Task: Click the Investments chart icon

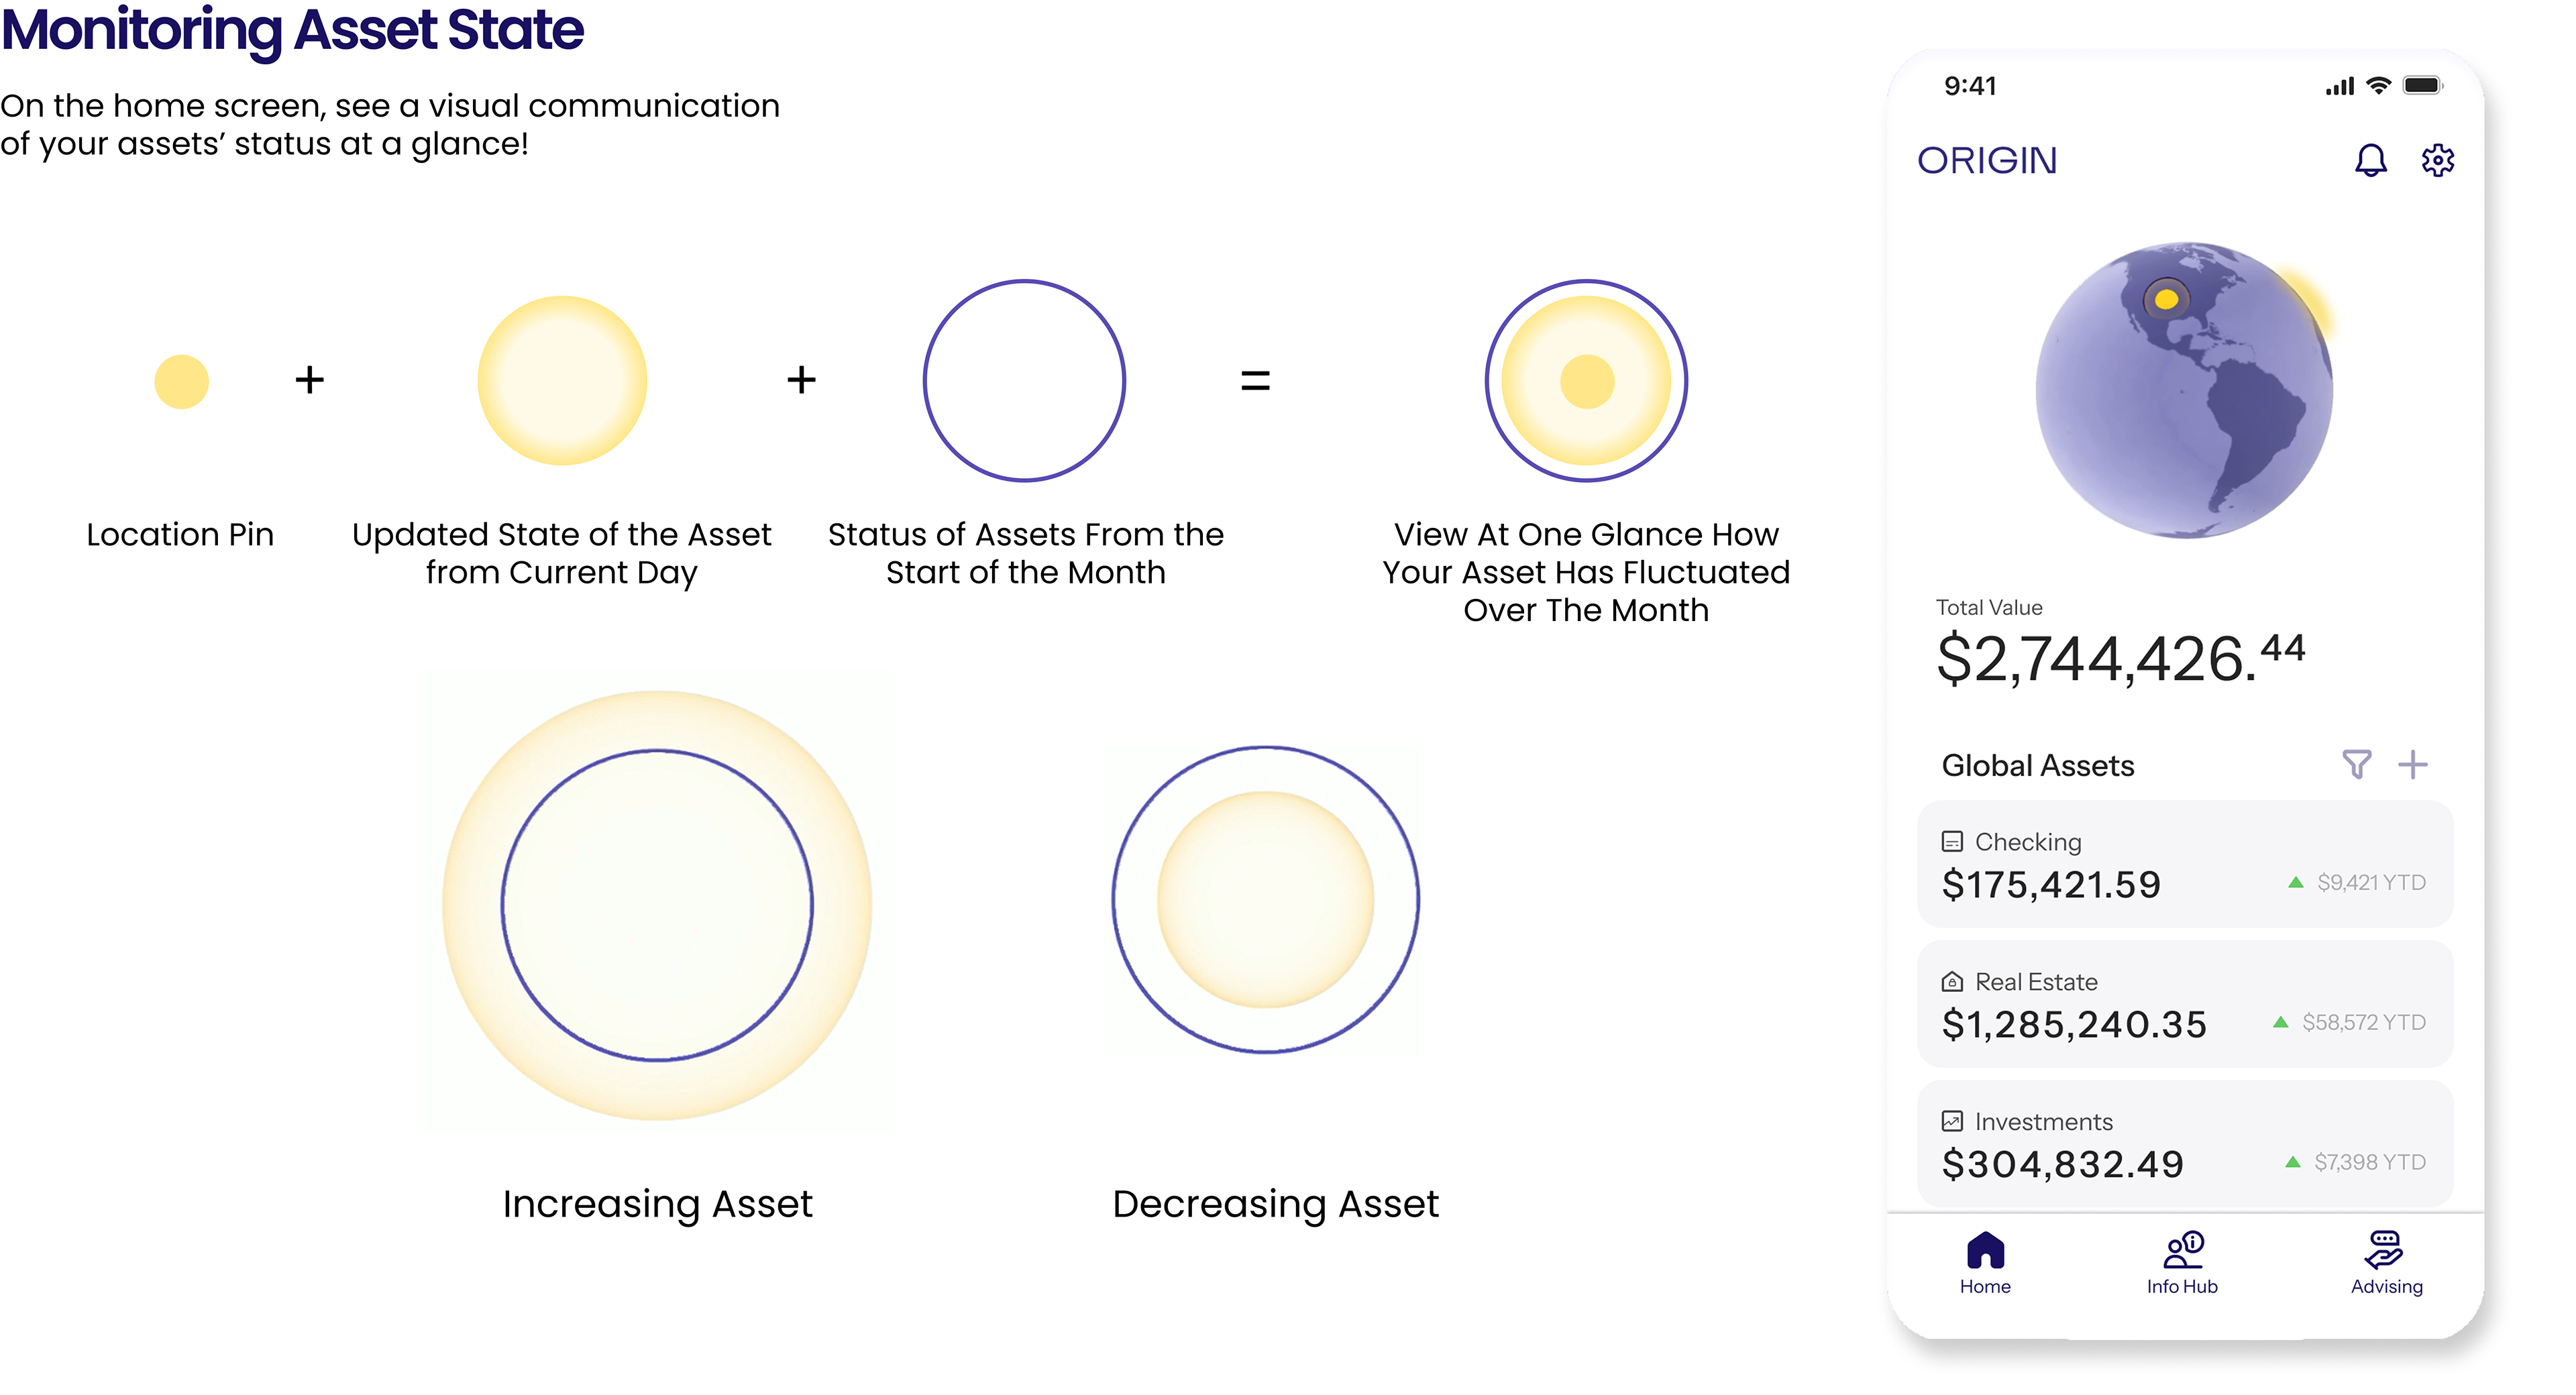Action: click(x=1951, y=1121)
